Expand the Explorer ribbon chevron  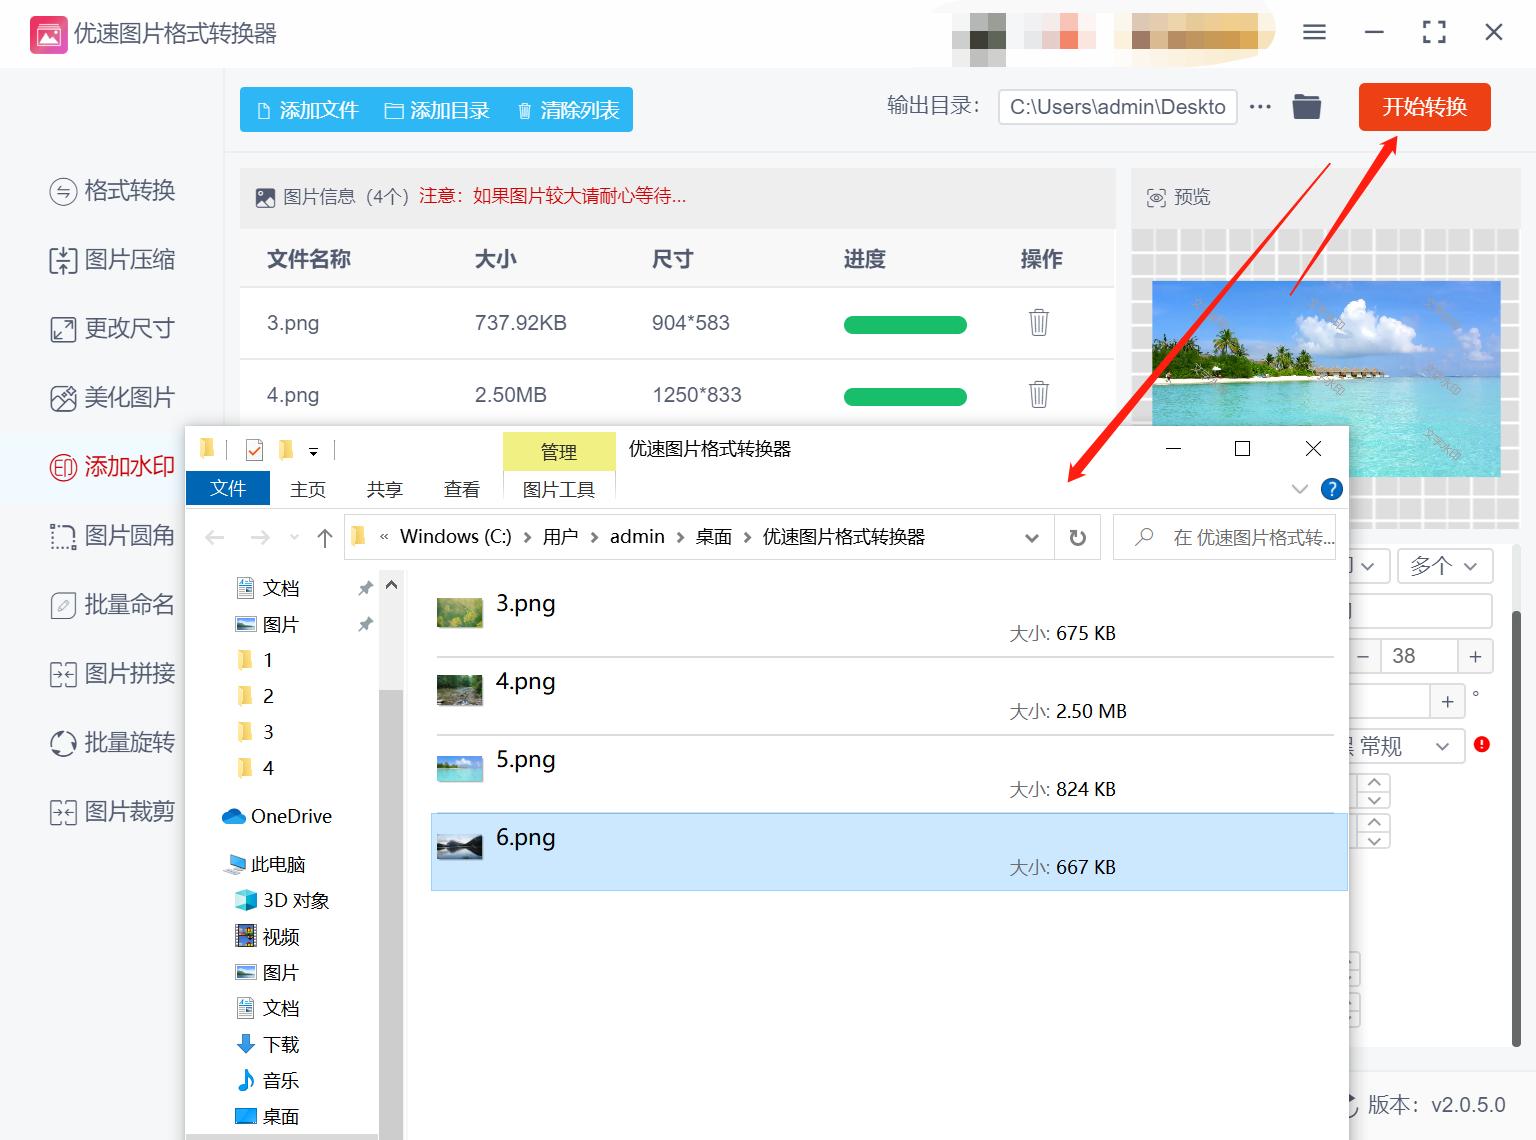[1300, 489]
